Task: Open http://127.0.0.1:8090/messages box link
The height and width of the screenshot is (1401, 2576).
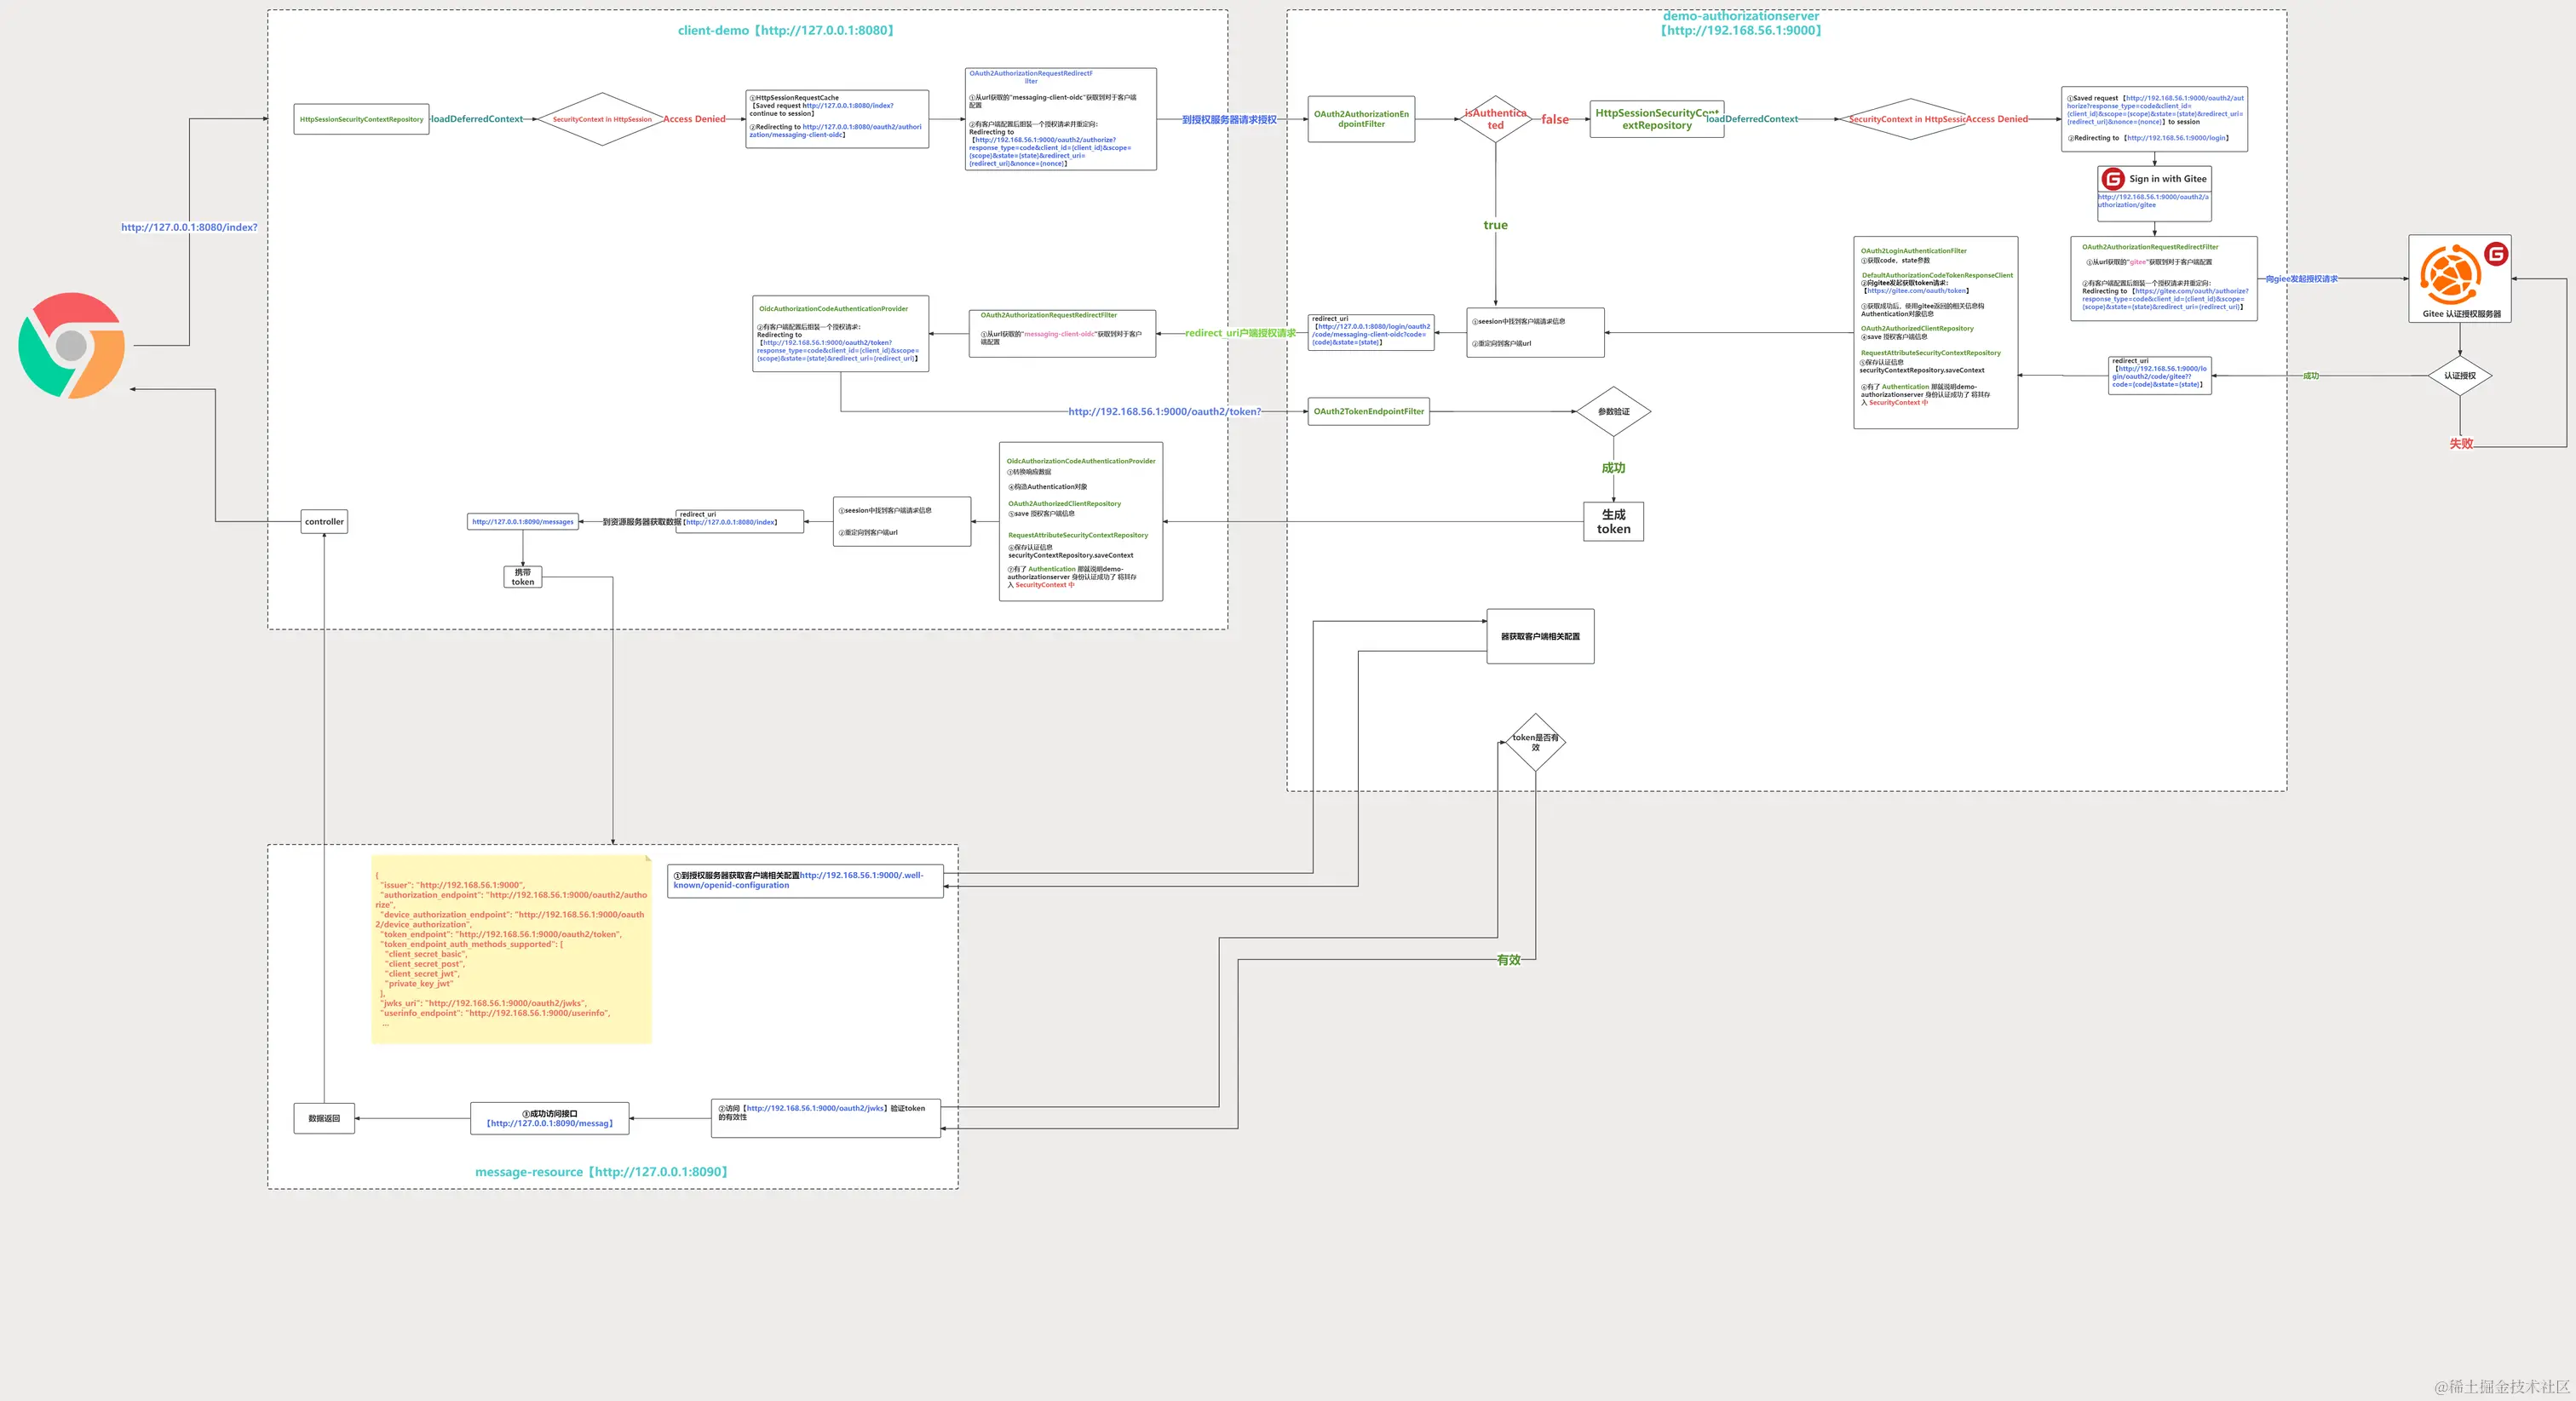Action: click(x=523, y=521)
